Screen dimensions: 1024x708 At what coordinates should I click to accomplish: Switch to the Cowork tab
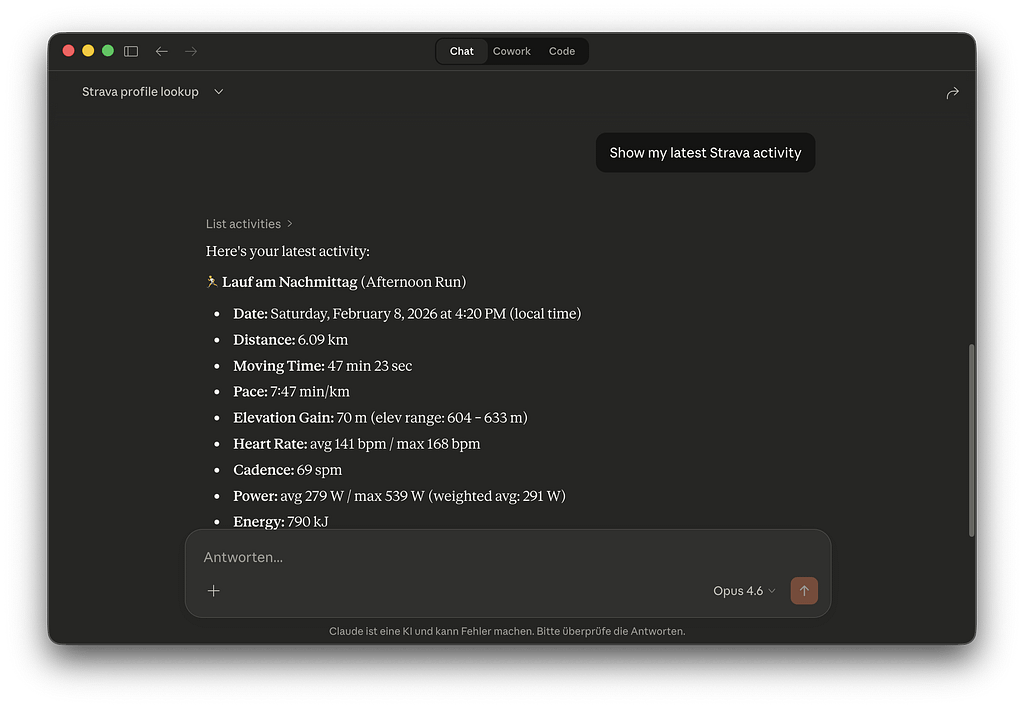click(511, 51)
